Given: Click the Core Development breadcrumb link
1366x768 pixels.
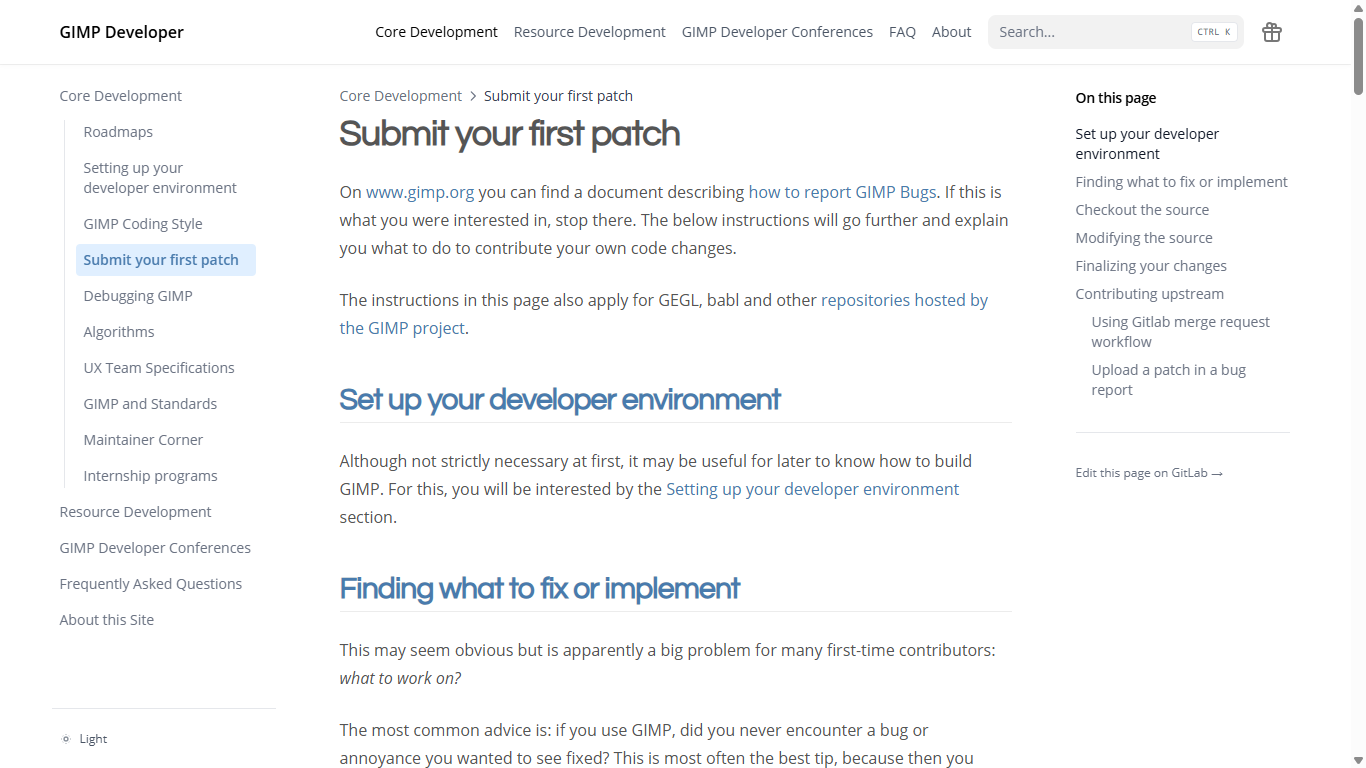Looking at the screenshot, I should pos(400,95).
